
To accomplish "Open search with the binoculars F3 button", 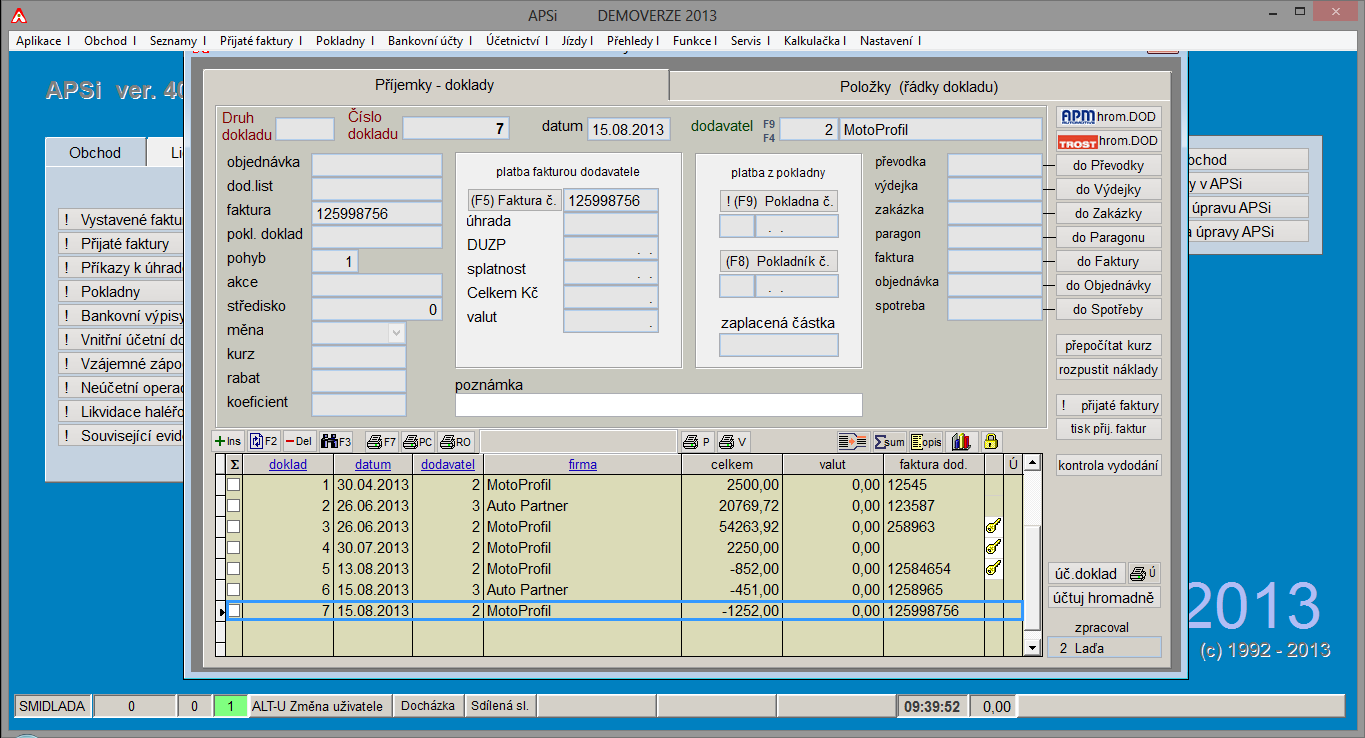I will coord(337,441).
